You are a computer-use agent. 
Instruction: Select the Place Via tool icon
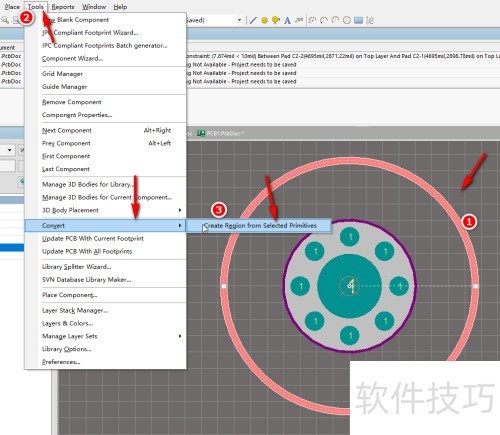pyautogui.click(x=276, y=20)
